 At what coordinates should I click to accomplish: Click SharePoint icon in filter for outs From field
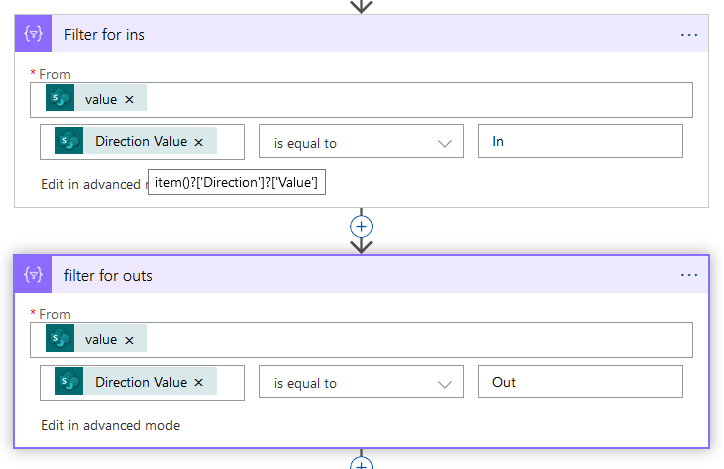click(60, 340)
